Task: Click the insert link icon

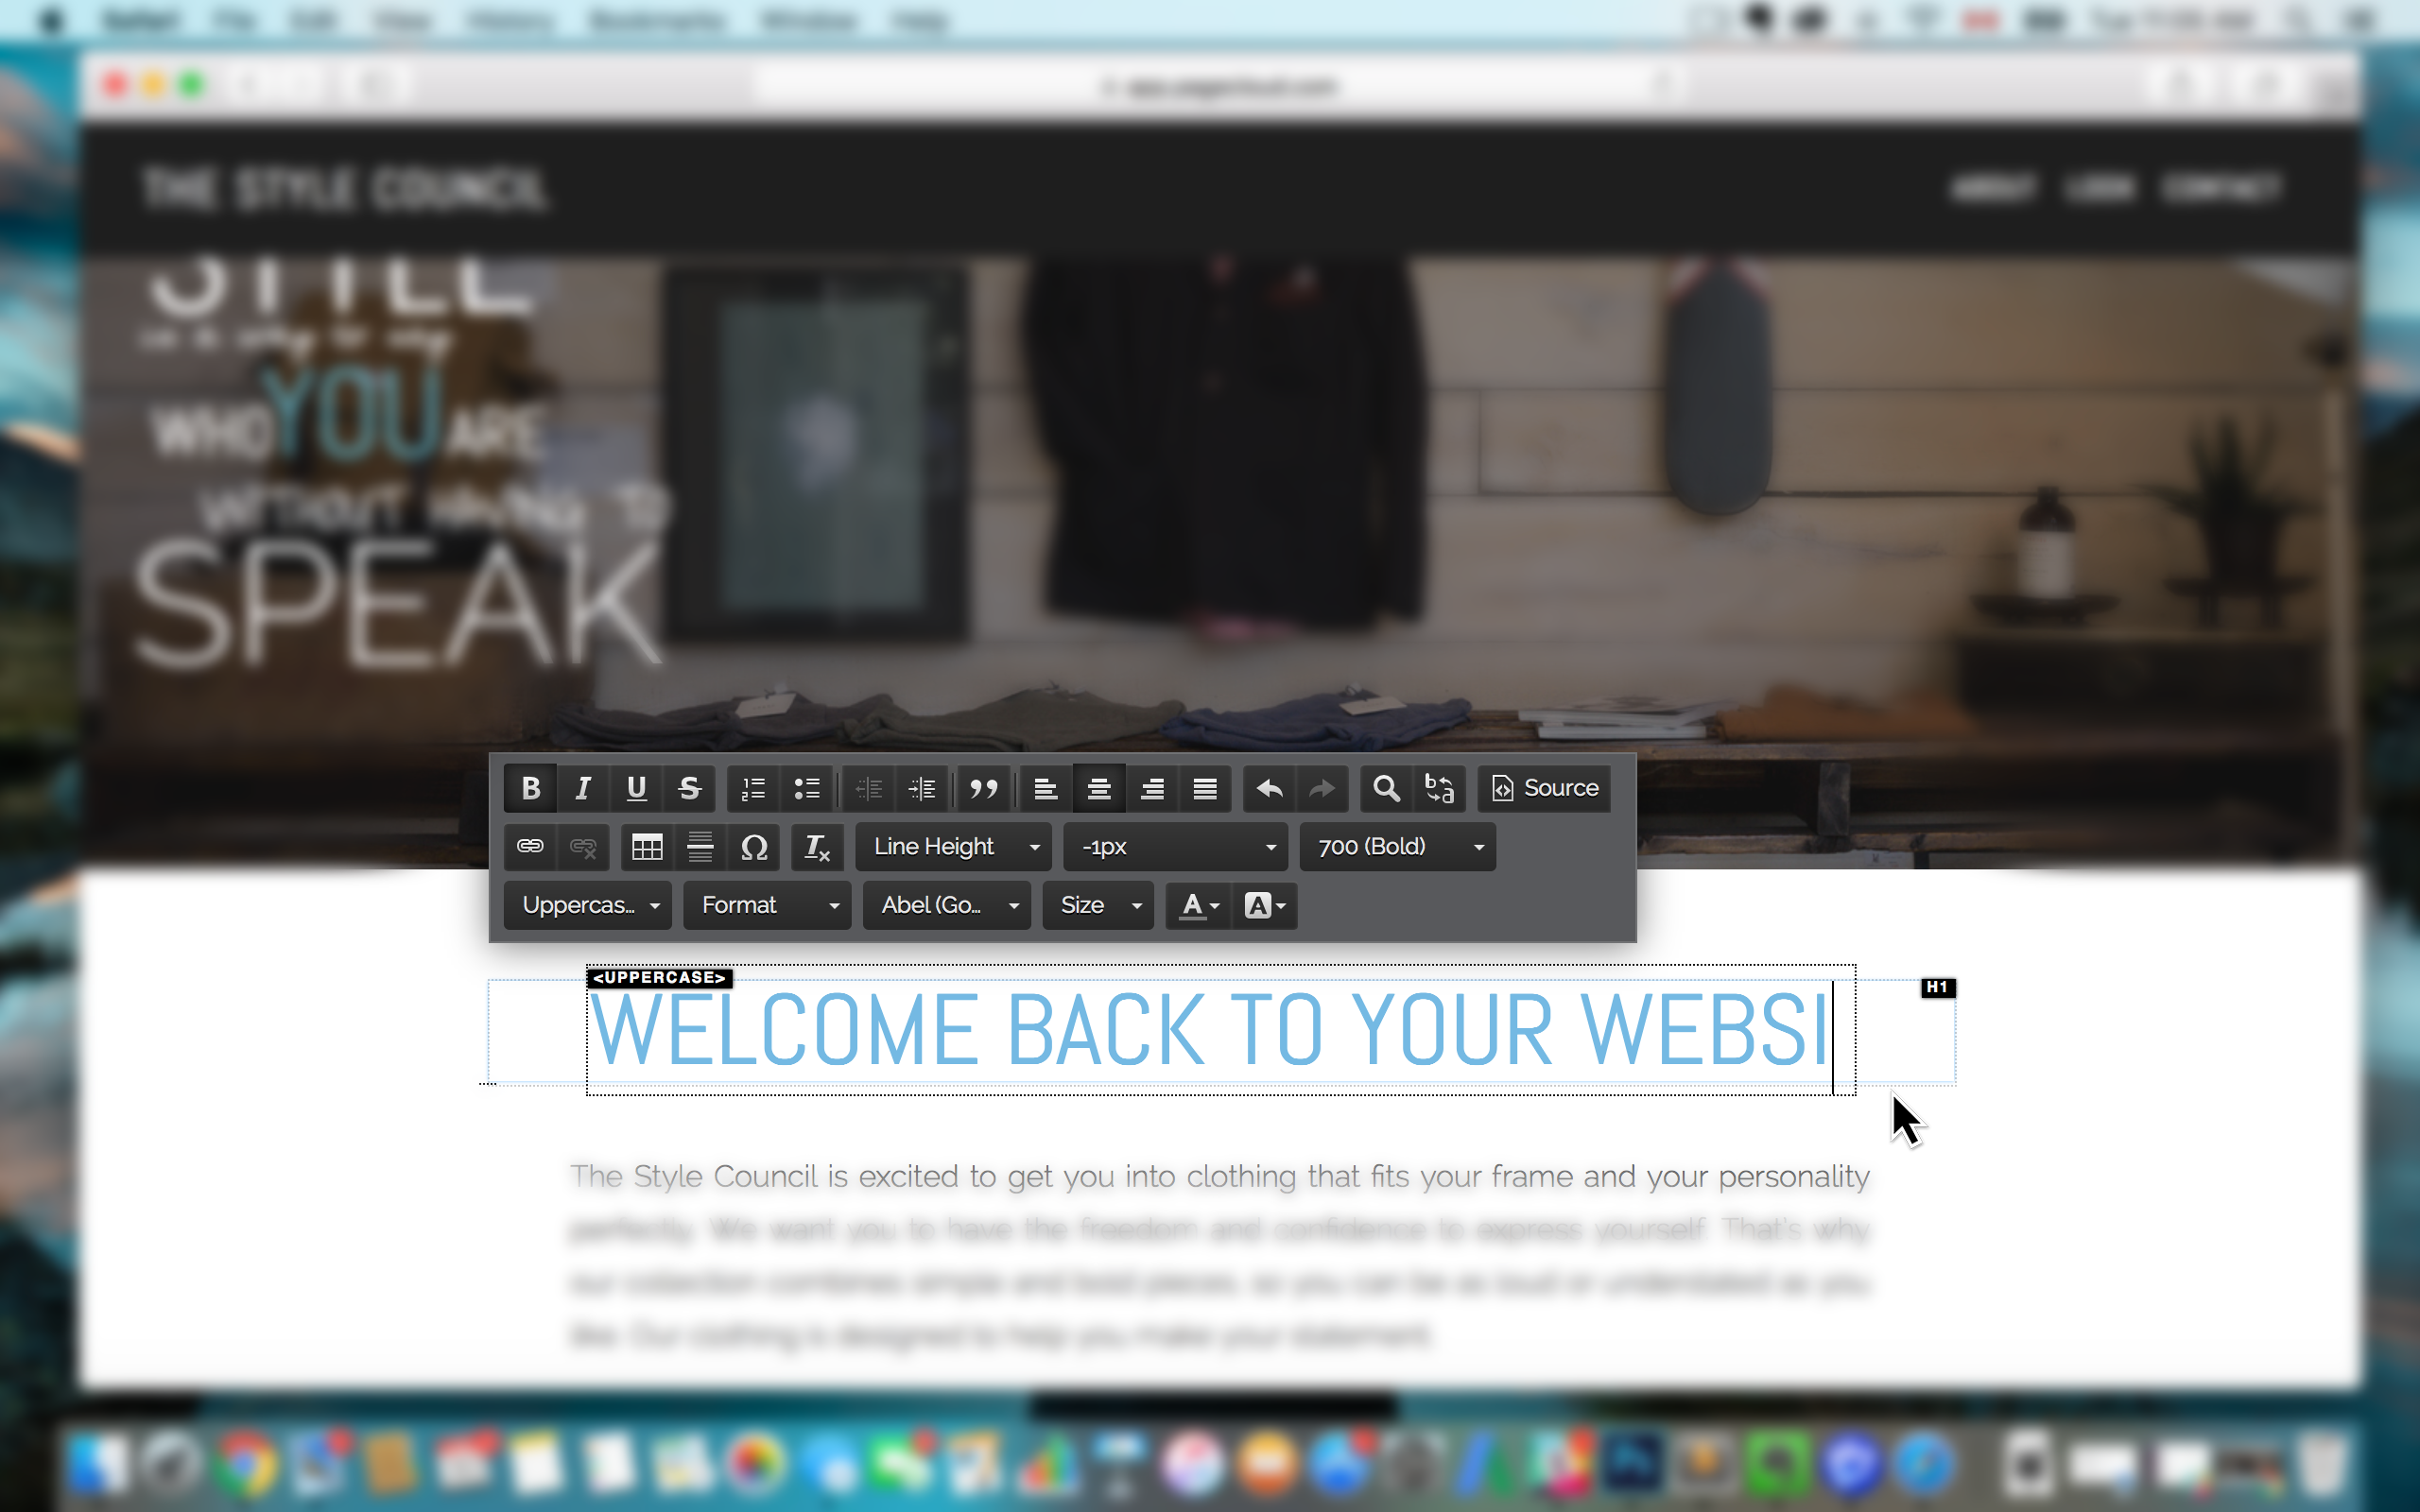Action: tap(531, 847)
